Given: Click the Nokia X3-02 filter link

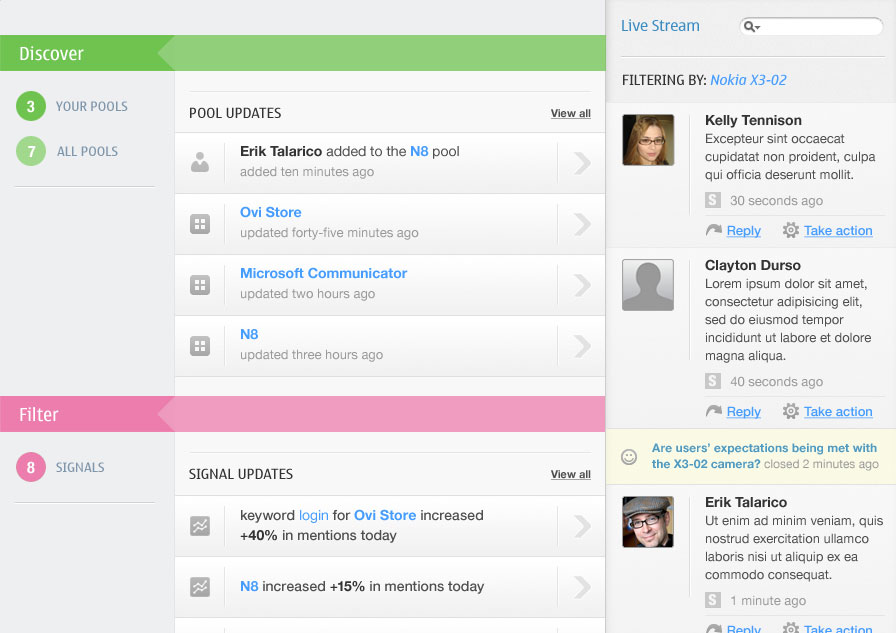Looking at the screenshot, I should pos(748,80).
